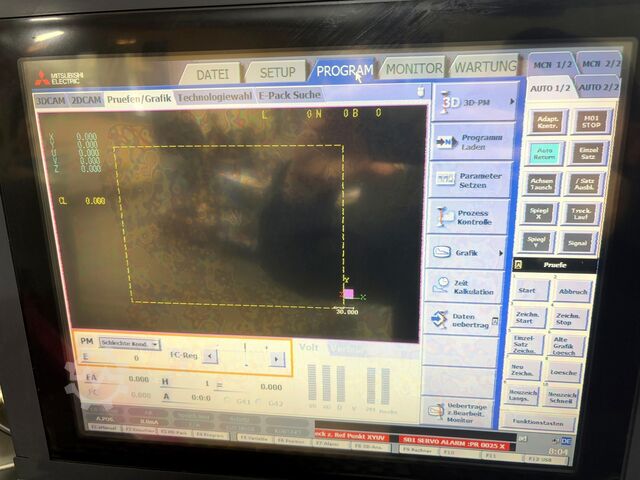
Task: Open the PM Schlechter Kond. dropdown
Action: point(130,344)
